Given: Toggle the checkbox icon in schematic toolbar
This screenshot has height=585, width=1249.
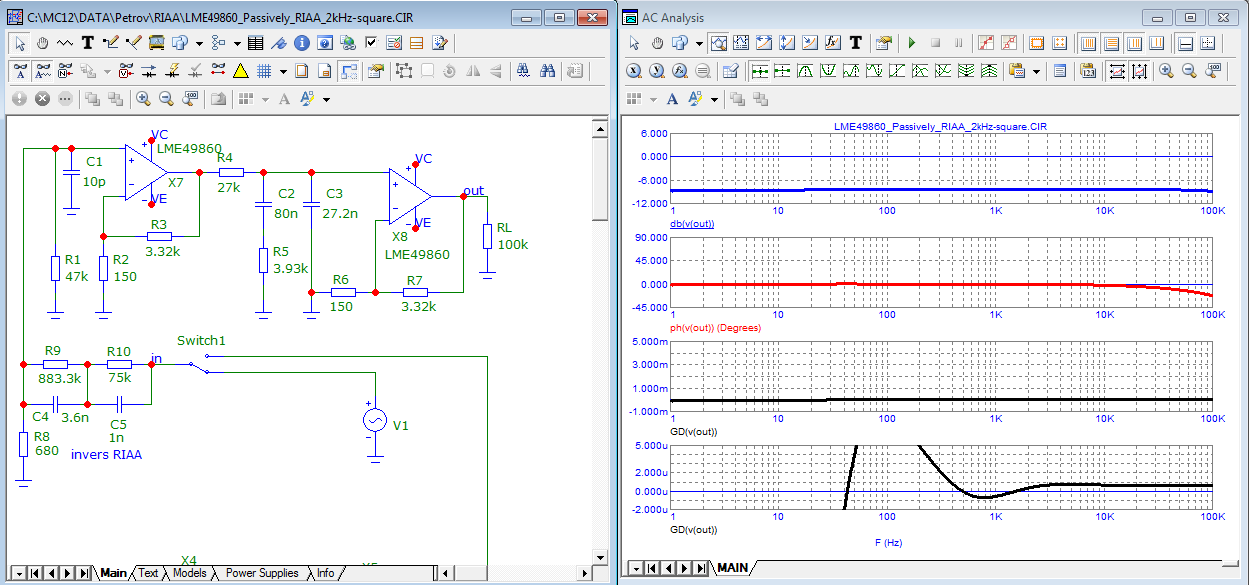Looking at the screenshot, I should point(371,43).
